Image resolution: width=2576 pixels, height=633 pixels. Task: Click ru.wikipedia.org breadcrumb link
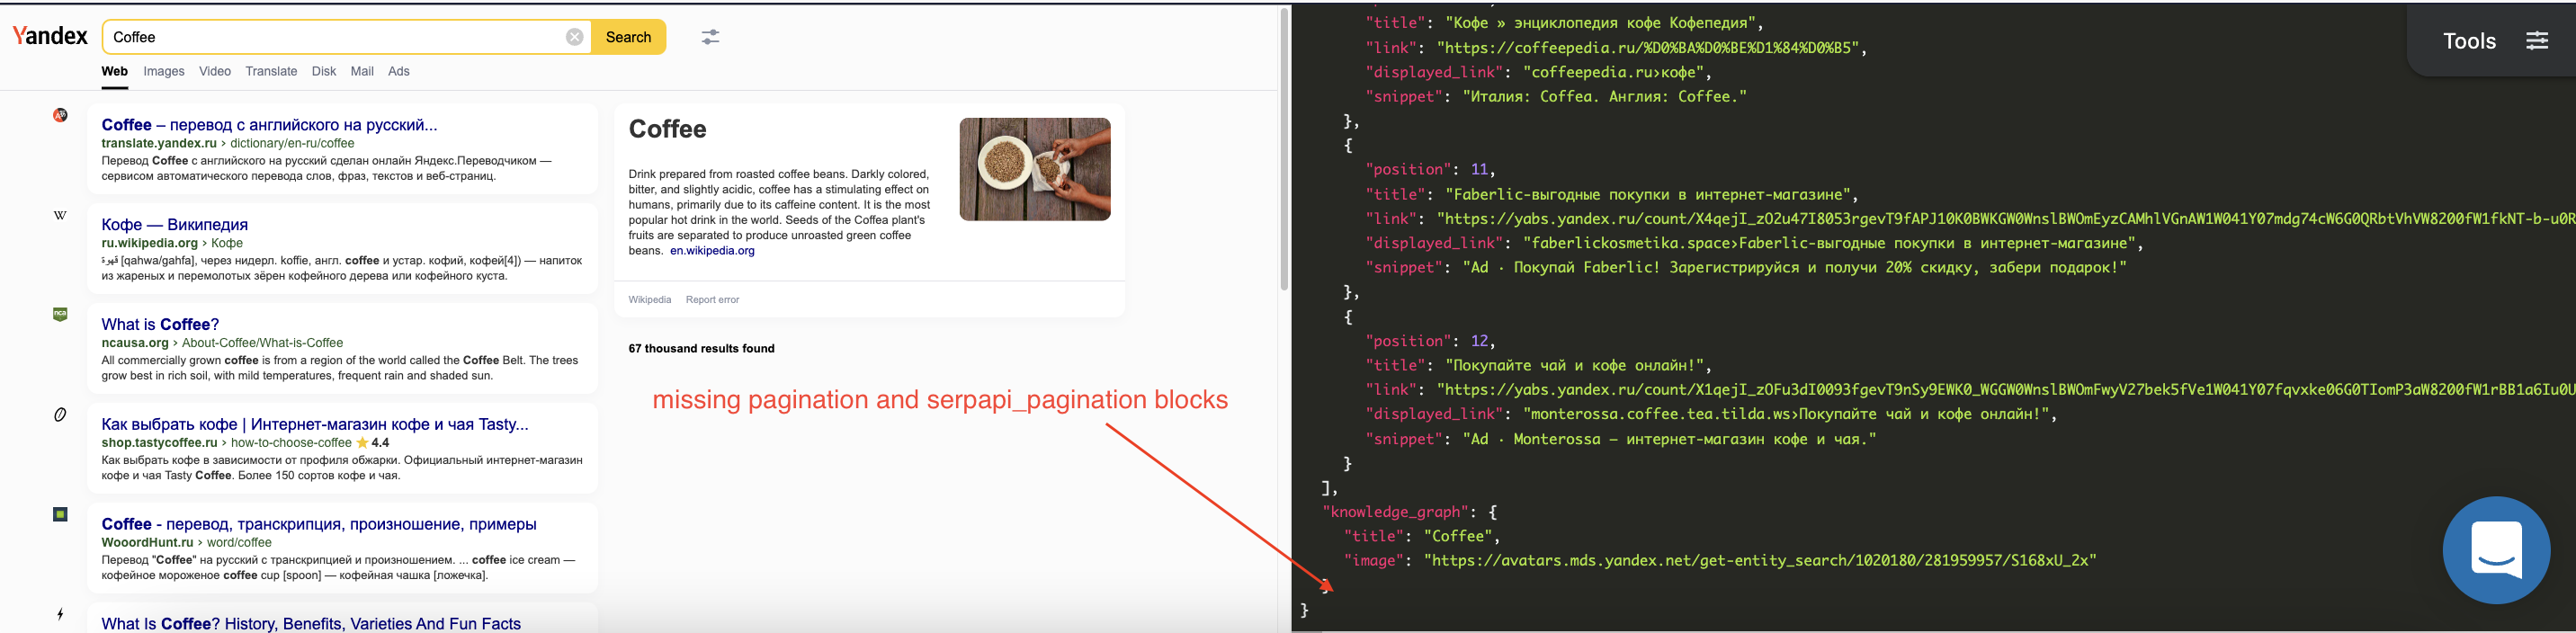pos(150,243)
